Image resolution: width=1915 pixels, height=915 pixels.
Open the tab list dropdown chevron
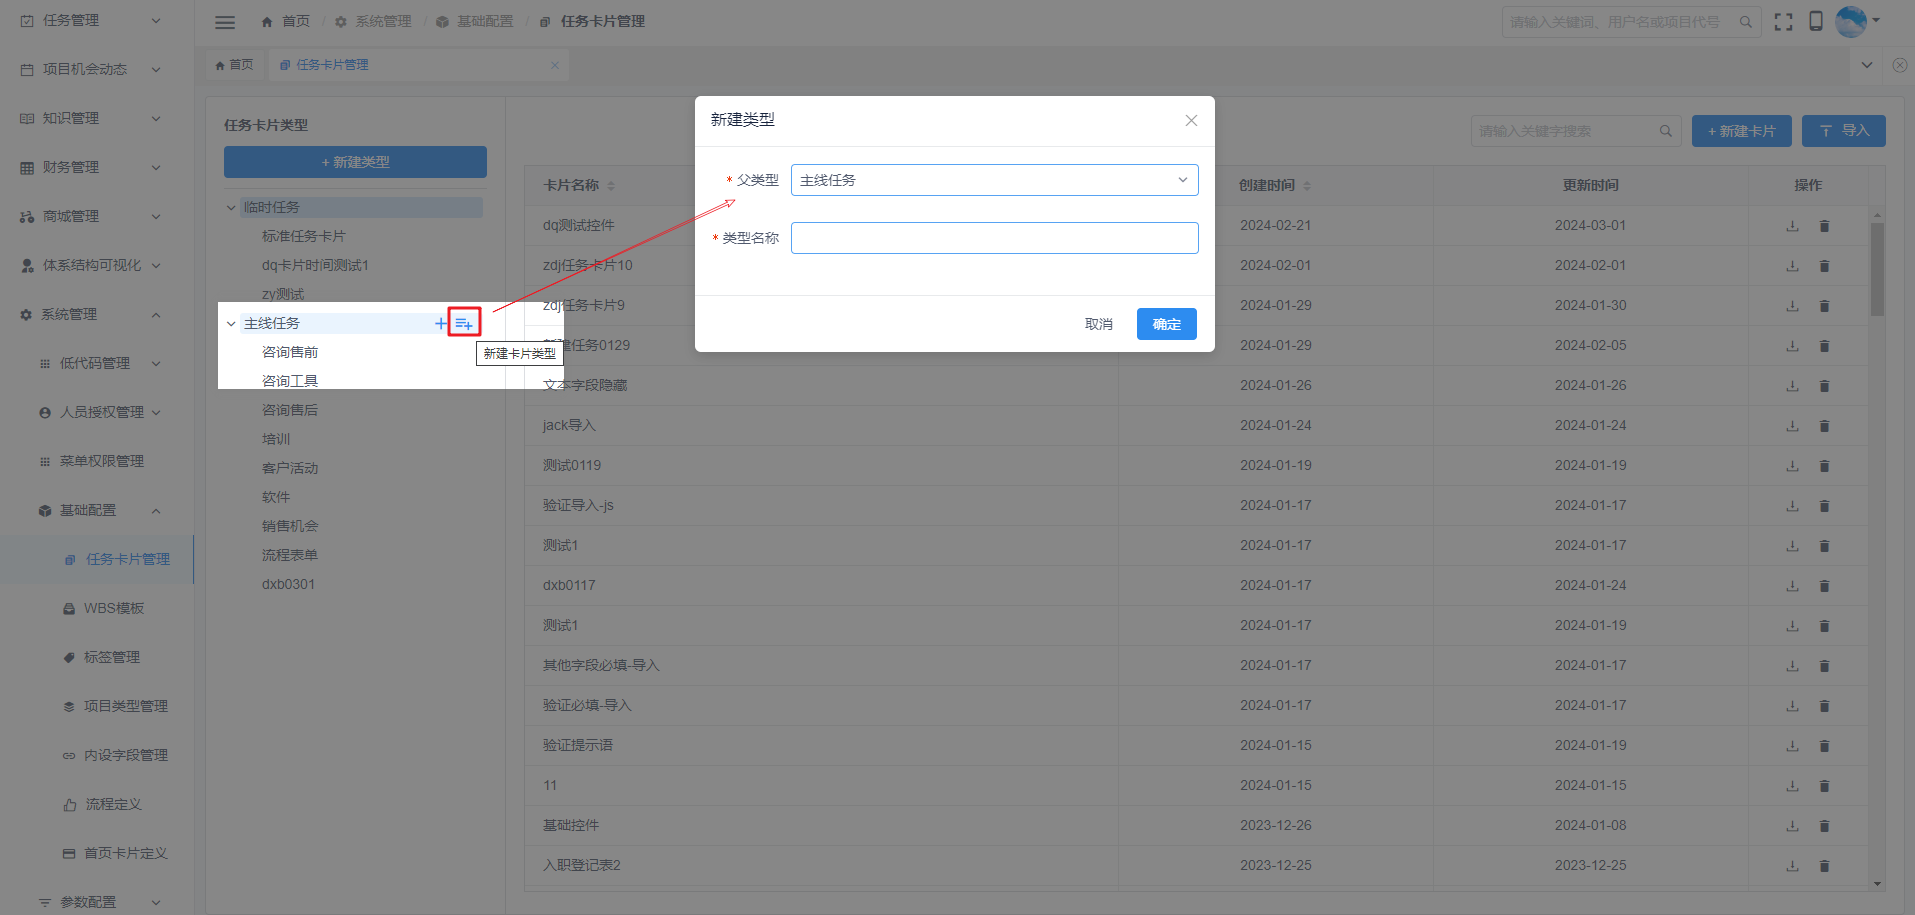(x=1866, y=65)
